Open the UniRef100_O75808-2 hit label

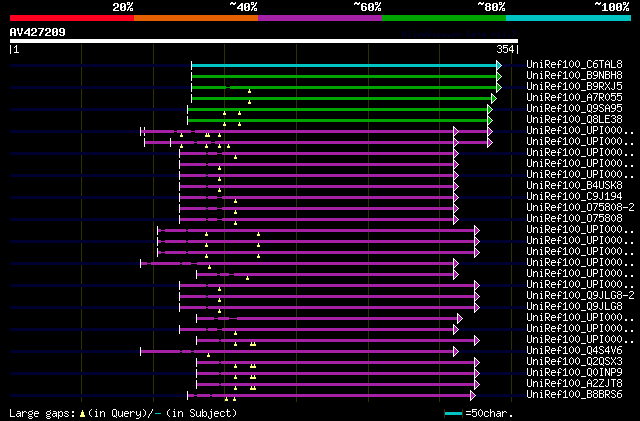580,207
